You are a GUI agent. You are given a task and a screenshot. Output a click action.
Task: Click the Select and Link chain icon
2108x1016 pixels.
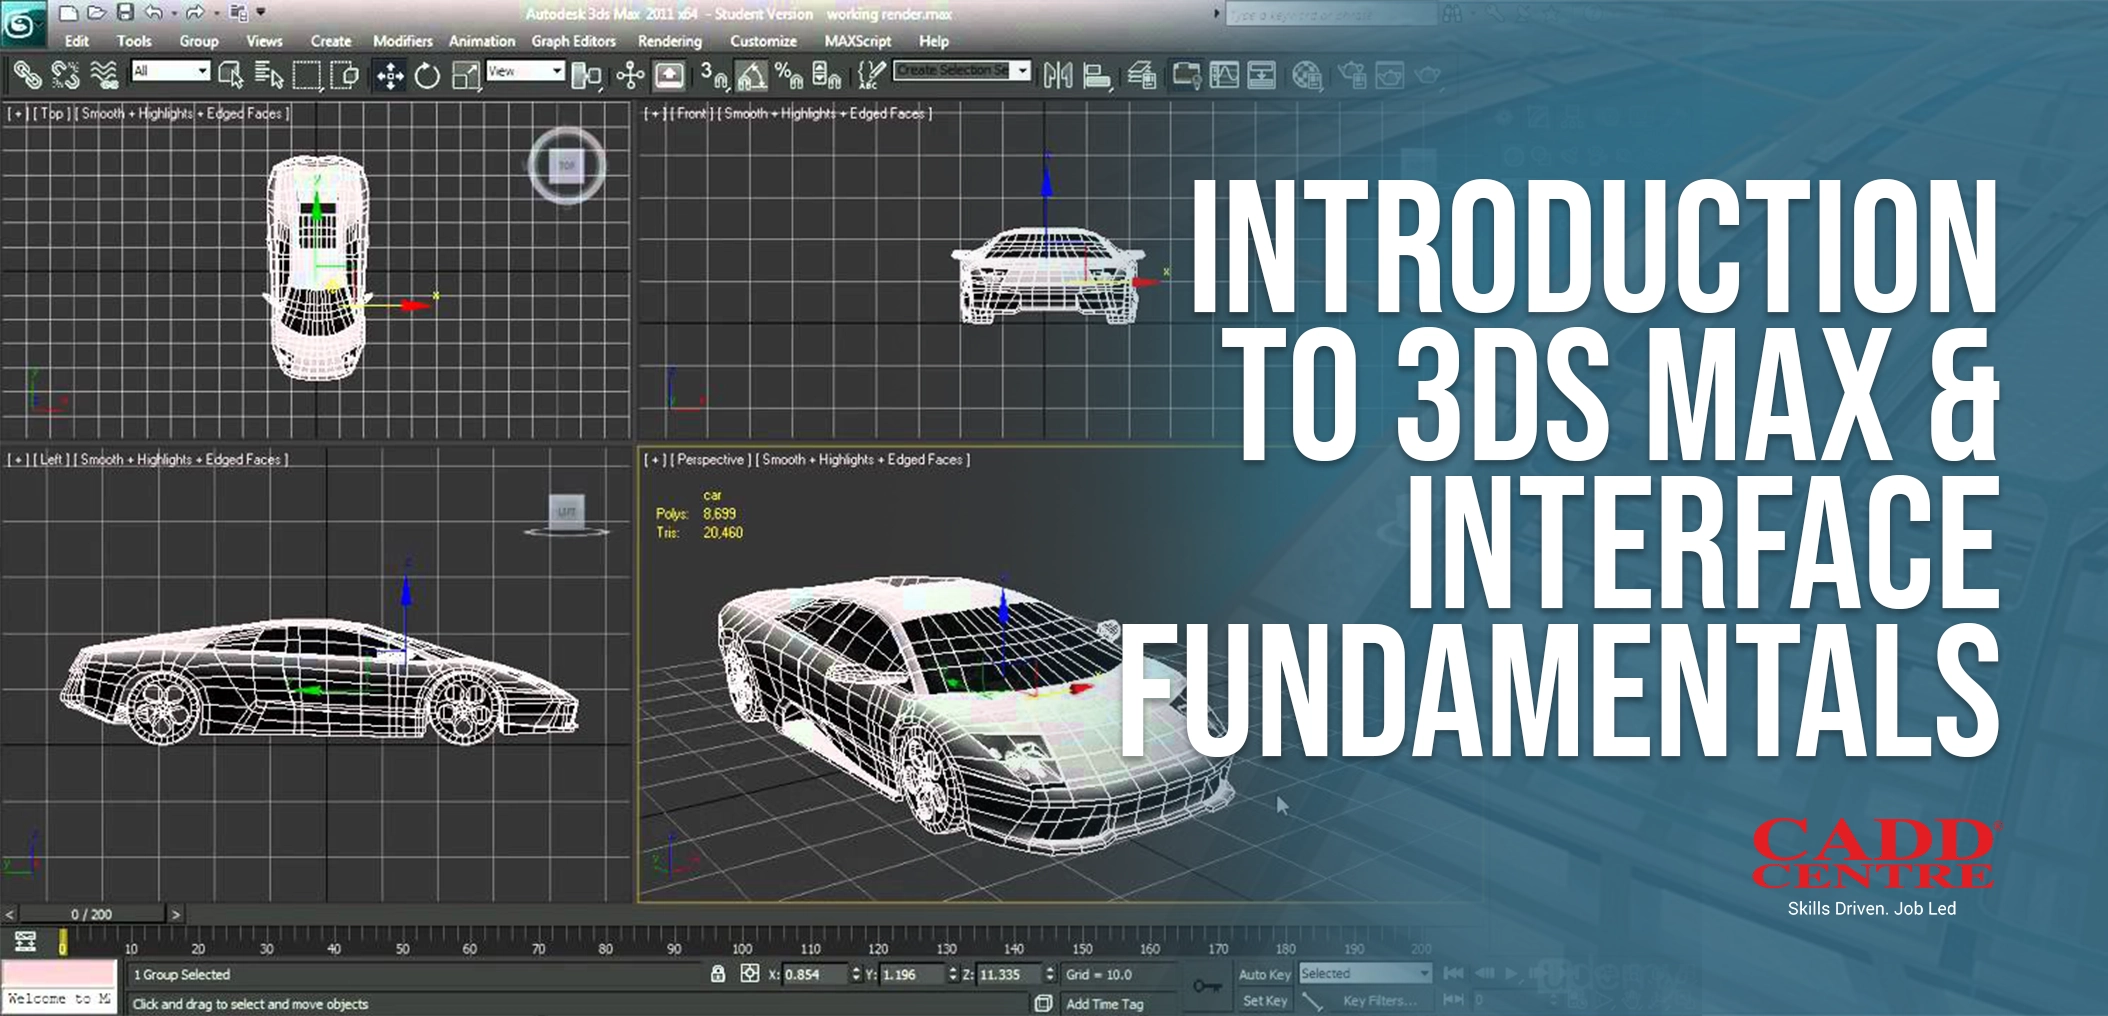[27, 75]
